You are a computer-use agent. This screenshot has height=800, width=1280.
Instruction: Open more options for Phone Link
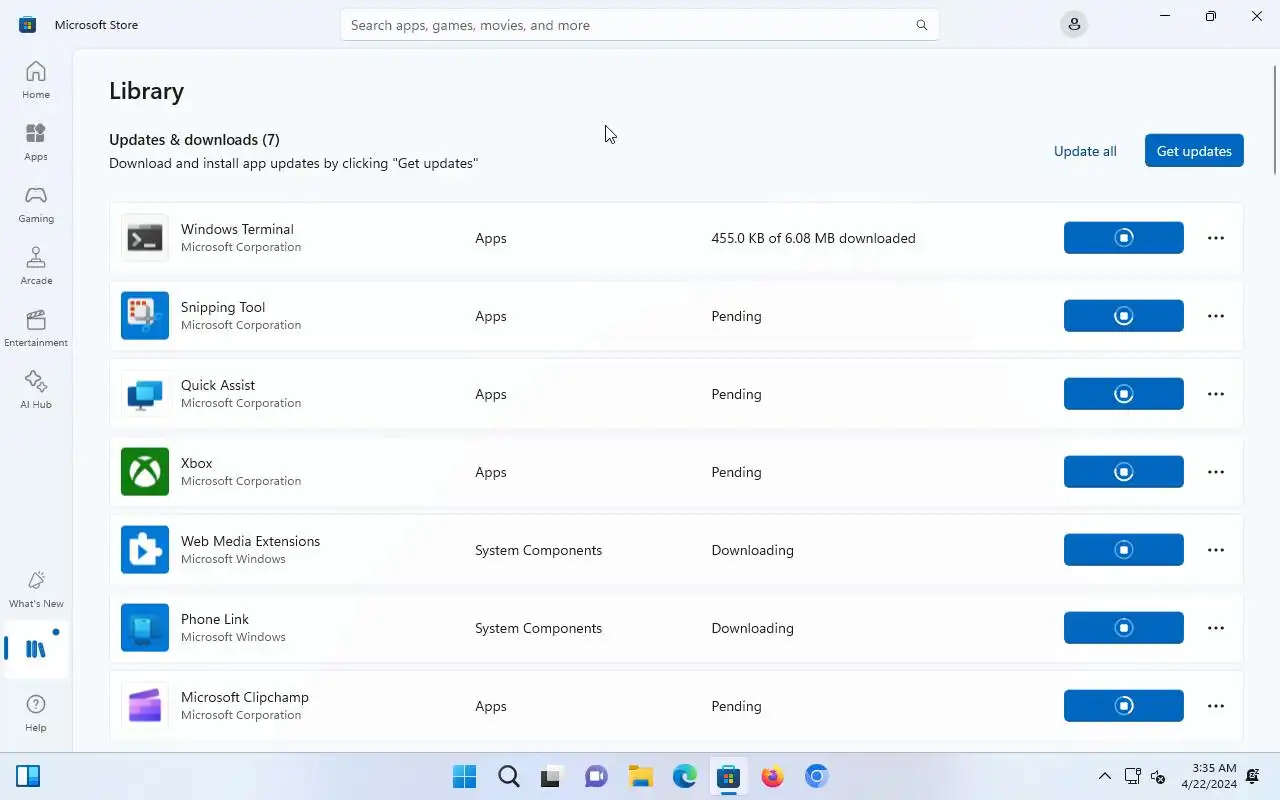(1216, 628)
